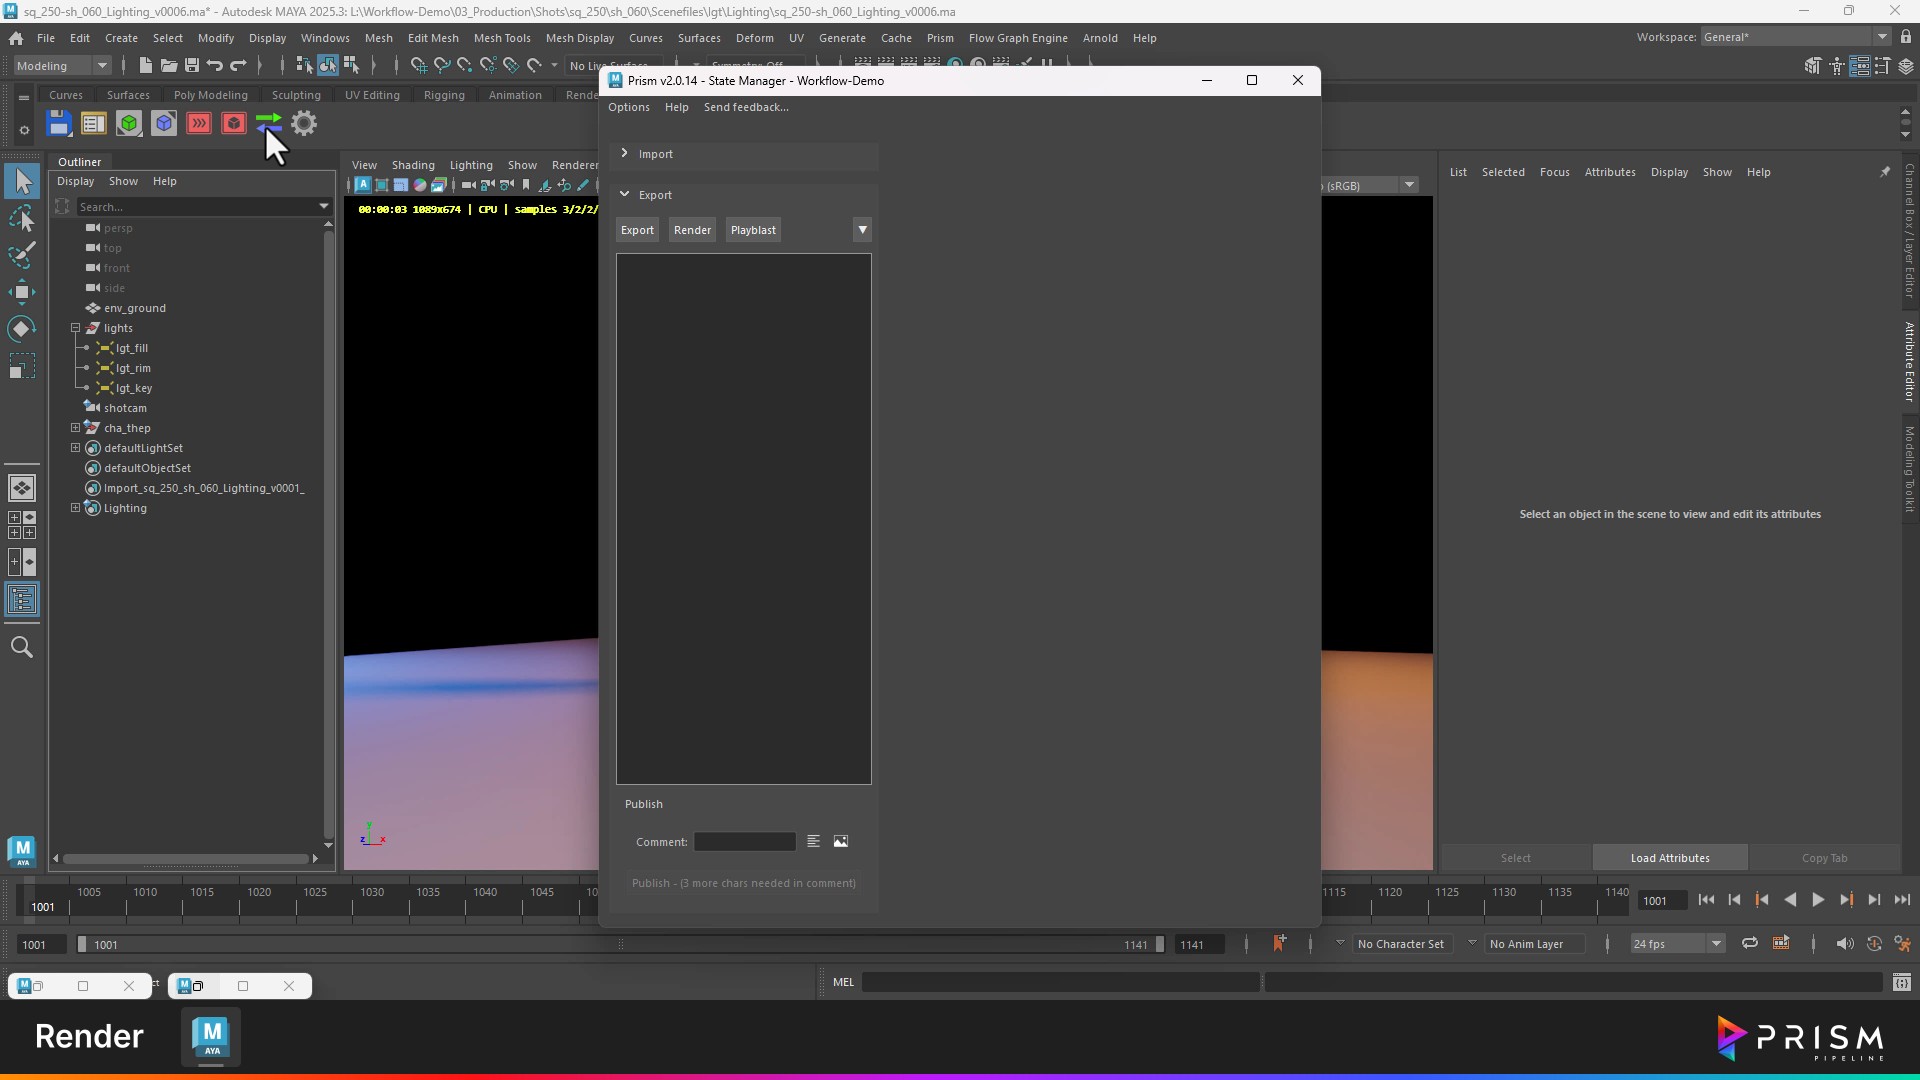Open State Manager Options menu
Screen dimensions: 1920x1080
coord(629,107)
